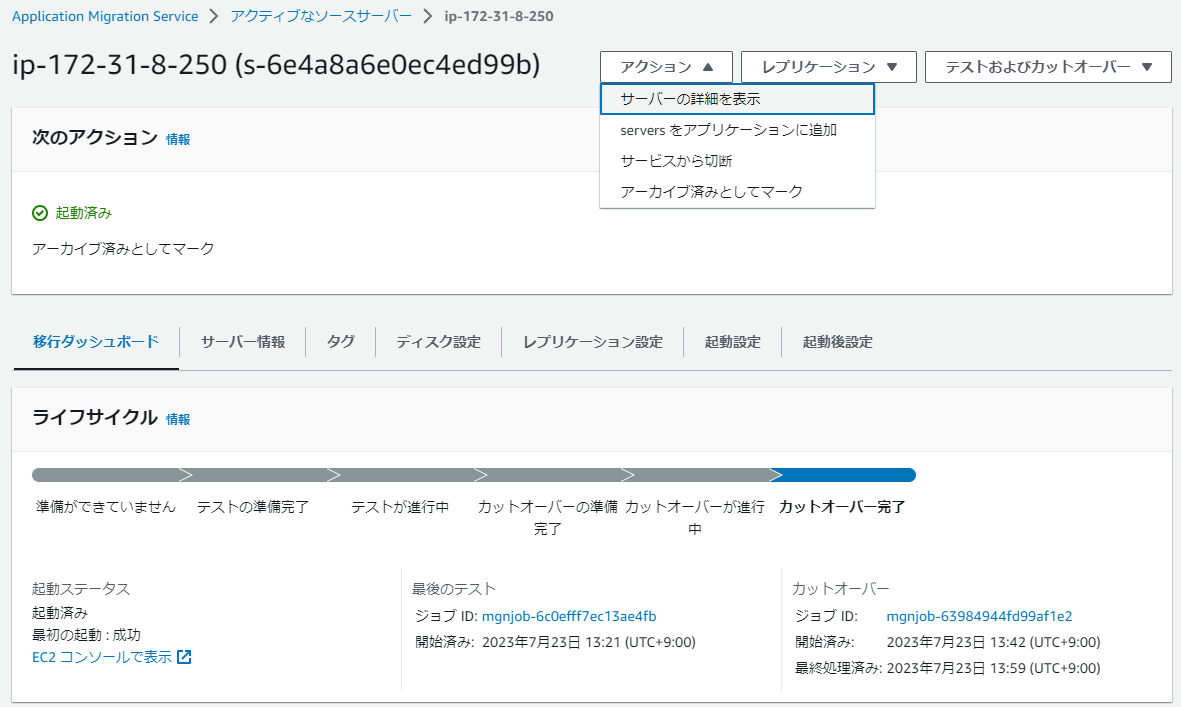
Task: Open アクティブなソースサーバー breadcrumb link
Action: click(321, 17)
